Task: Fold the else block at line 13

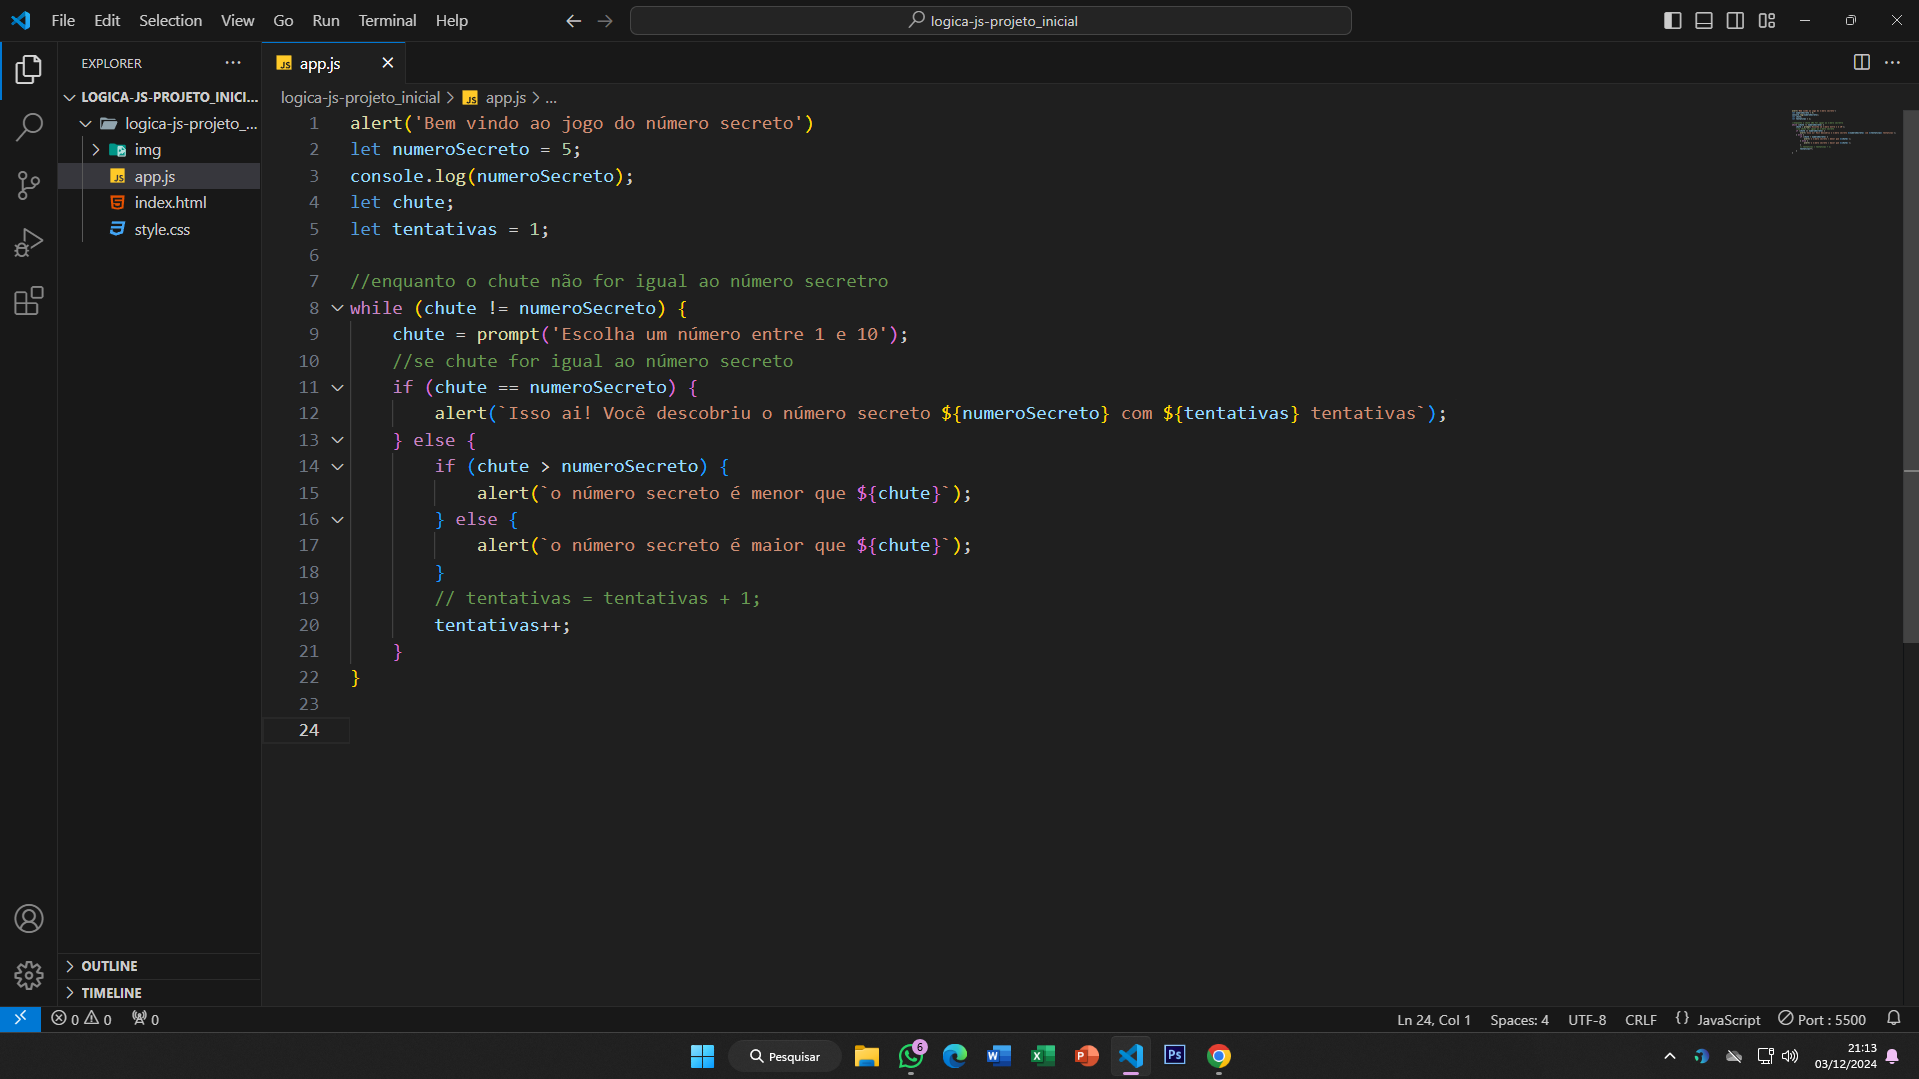Action: click(338, 440)
